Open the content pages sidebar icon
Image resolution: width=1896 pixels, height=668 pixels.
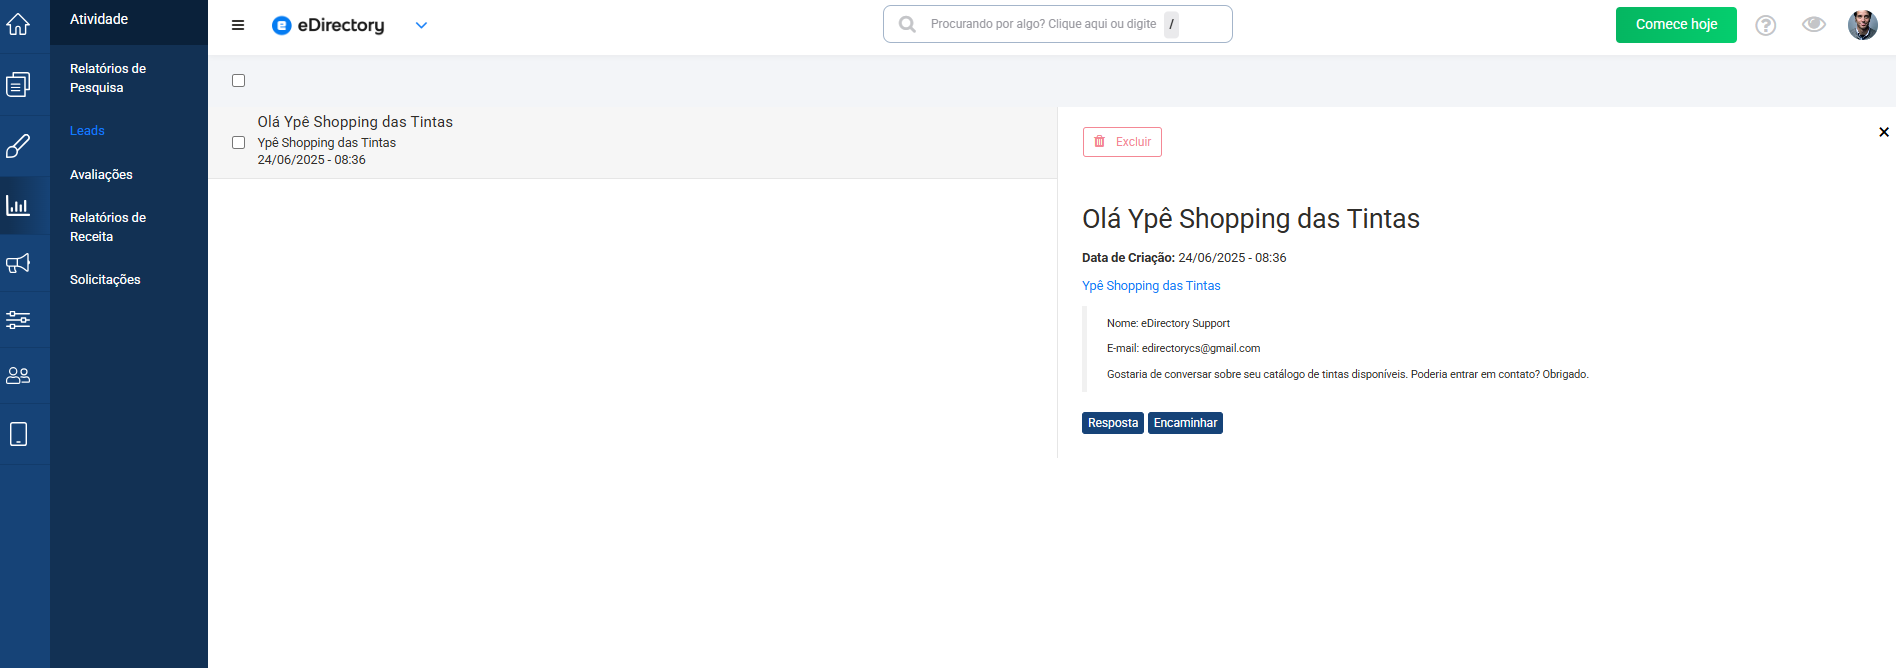point(18,85)
